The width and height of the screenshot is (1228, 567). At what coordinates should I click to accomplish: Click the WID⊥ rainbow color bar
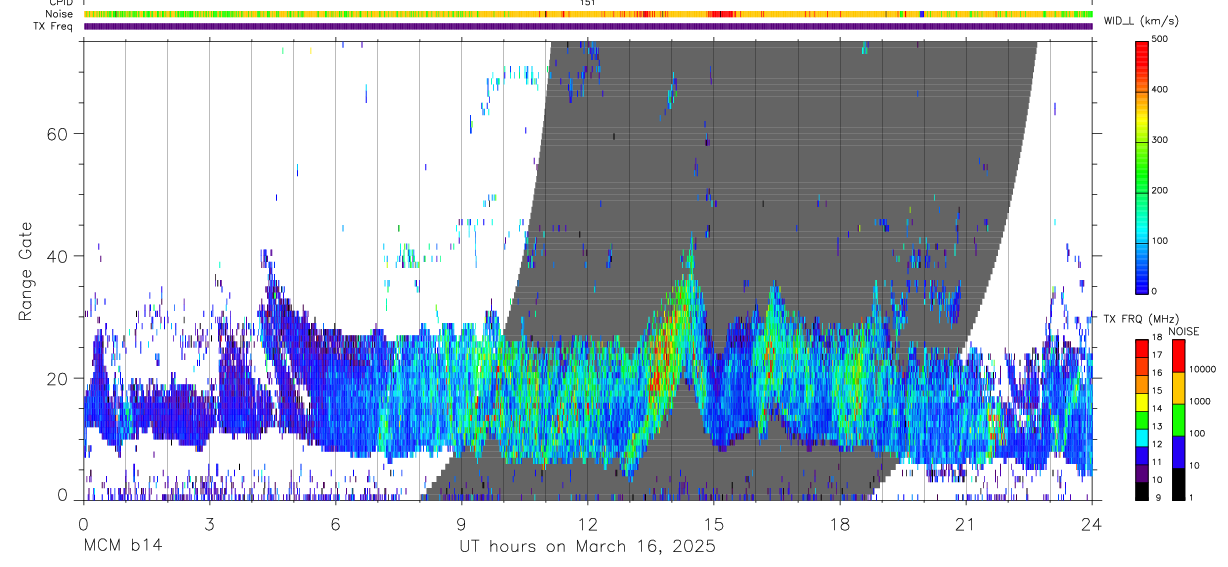pyautogui.click(x=1143, y=166)
